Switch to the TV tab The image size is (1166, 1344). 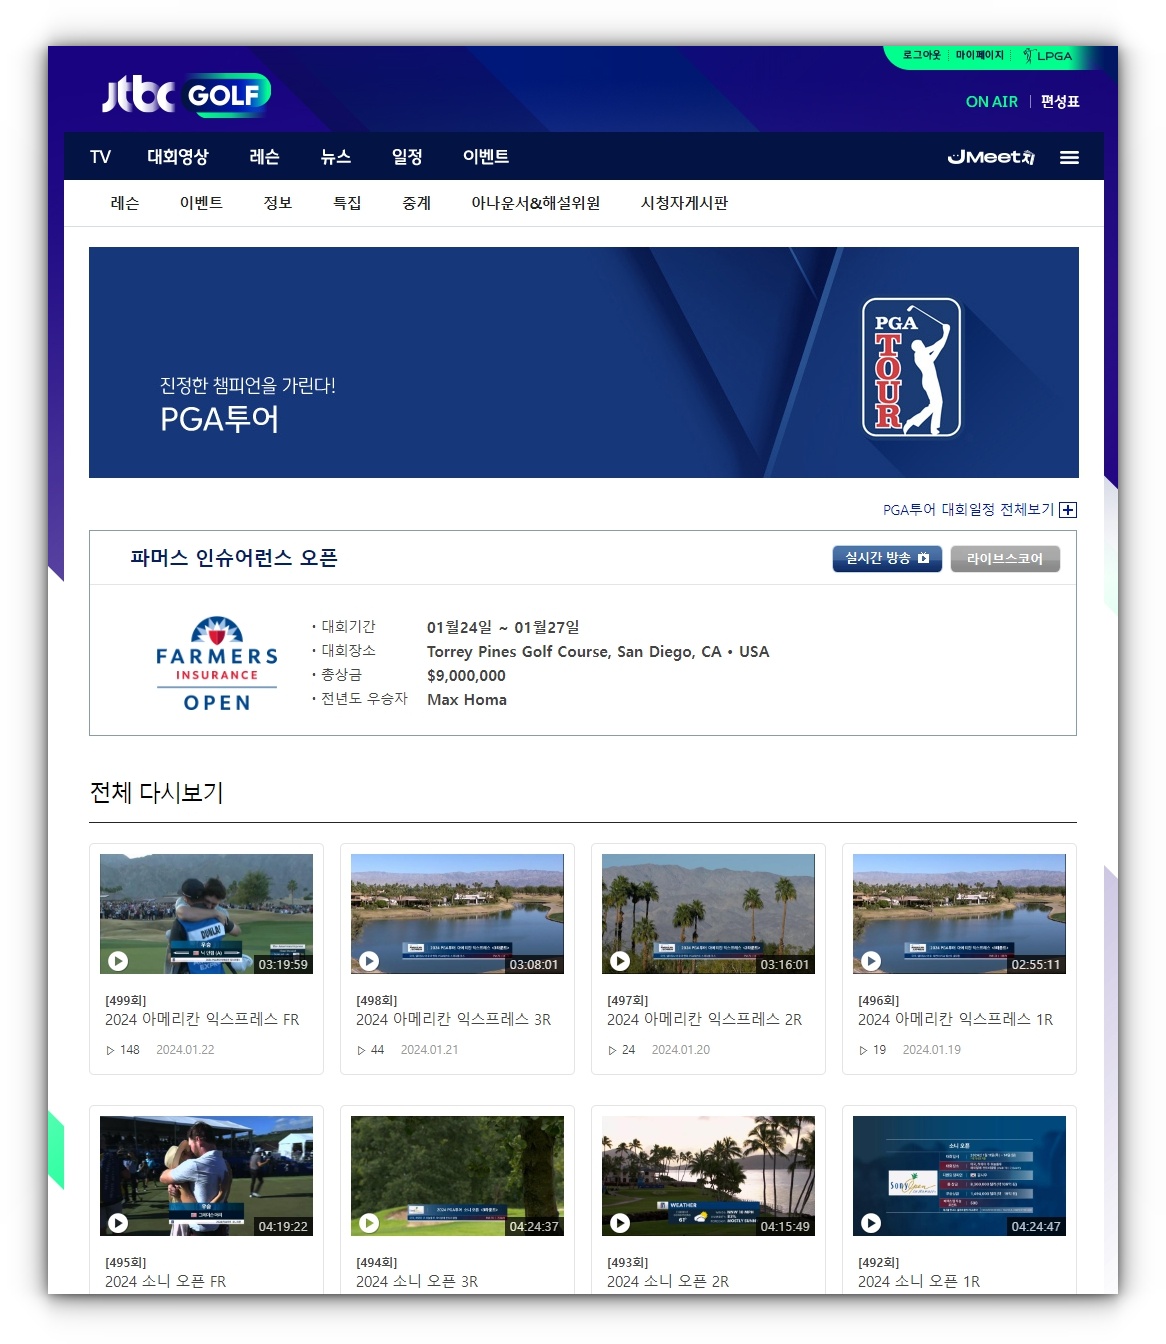pos(99,156)
